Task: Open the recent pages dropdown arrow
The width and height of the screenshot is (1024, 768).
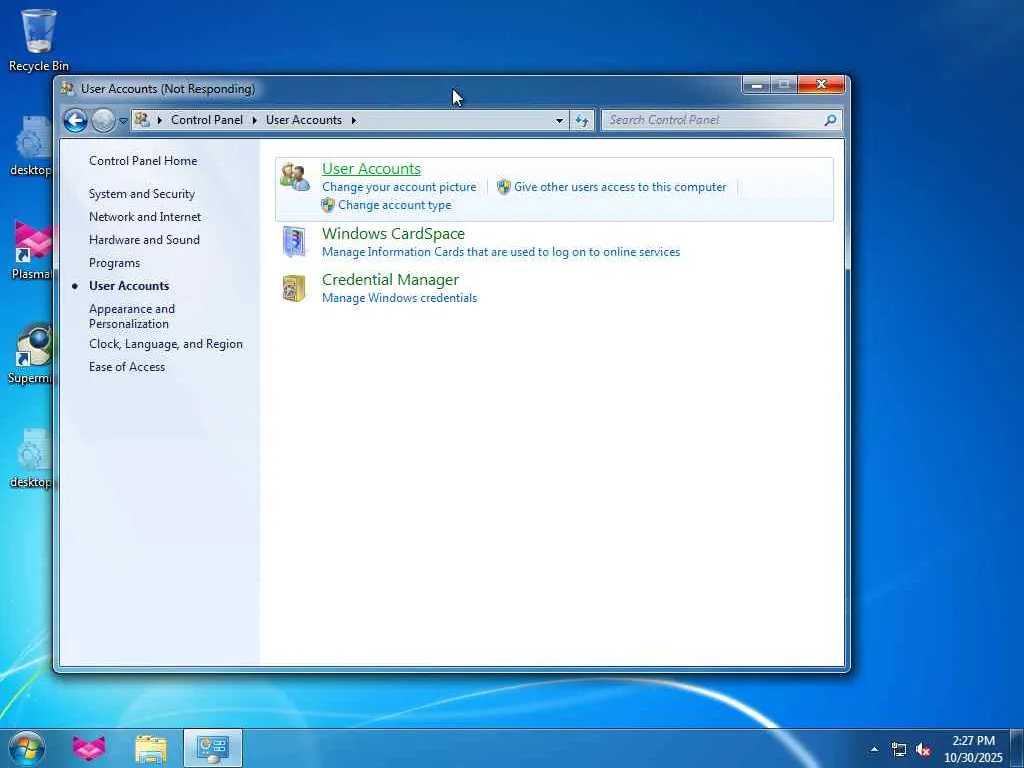Action: (123, 121)
